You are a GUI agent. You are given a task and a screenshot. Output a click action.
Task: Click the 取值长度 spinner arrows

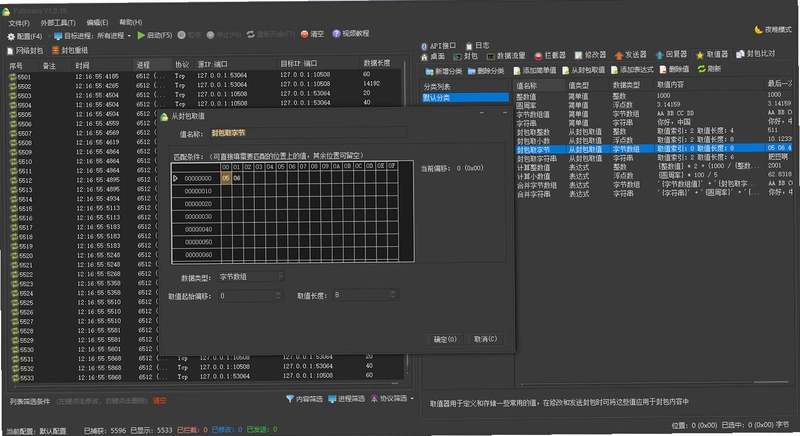click(x=392, y=295)
